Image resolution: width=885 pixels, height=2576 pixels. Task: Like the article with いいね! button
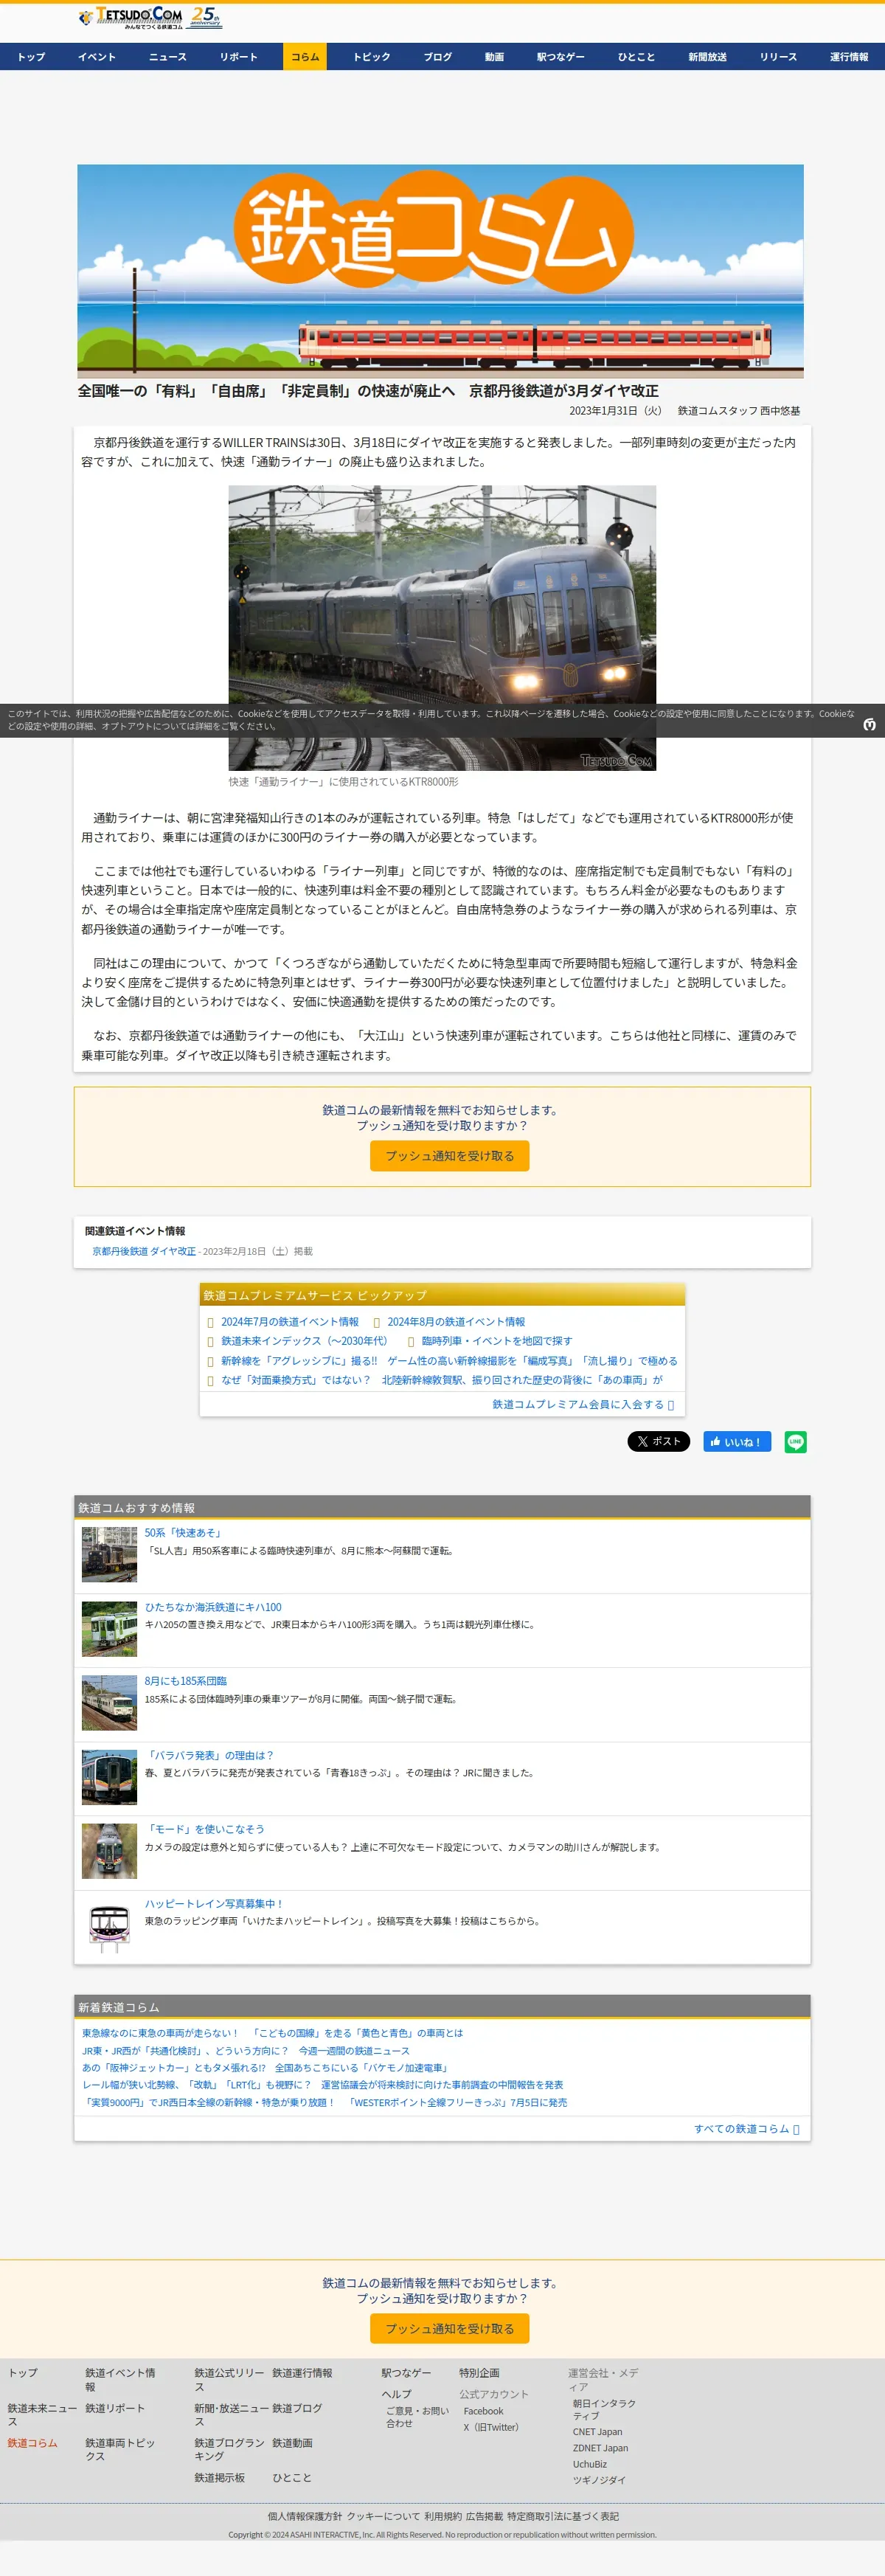(x=737, y=1441)
